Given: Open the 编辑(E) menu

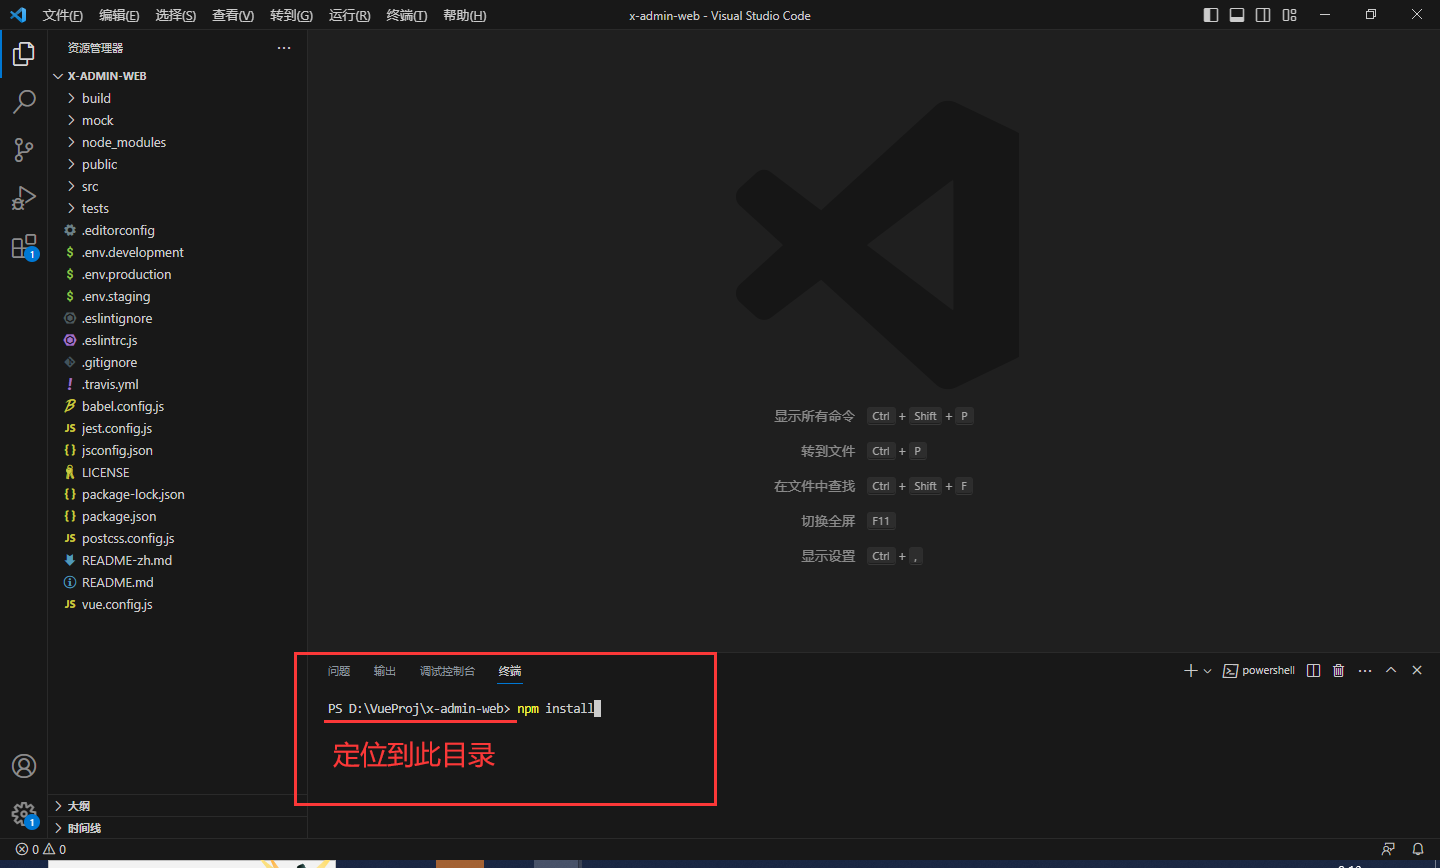Looking at the screenshot, I should tap(119, 15).
